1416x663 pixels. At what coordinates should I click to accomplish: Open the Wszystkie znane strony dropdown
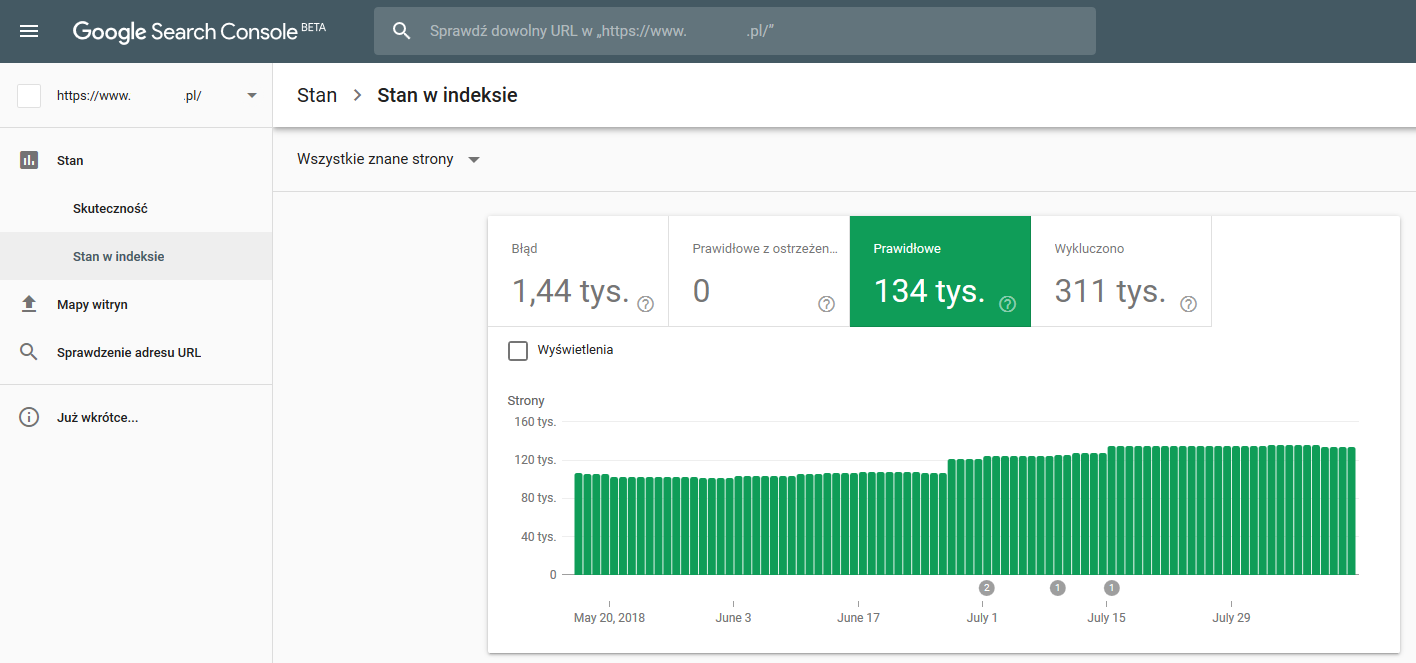point(389,160)
